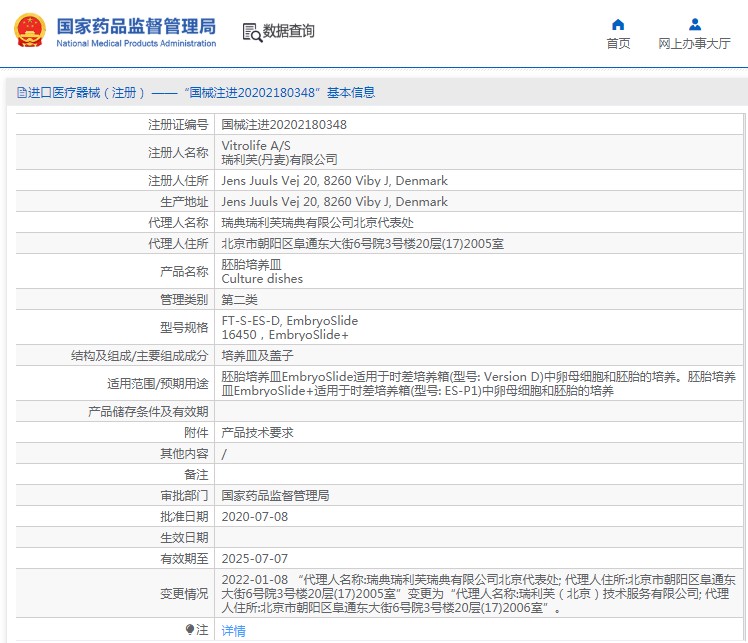Open the 数据查询 search icon
This screenshot has width=748, height=643.
(252, 32)
